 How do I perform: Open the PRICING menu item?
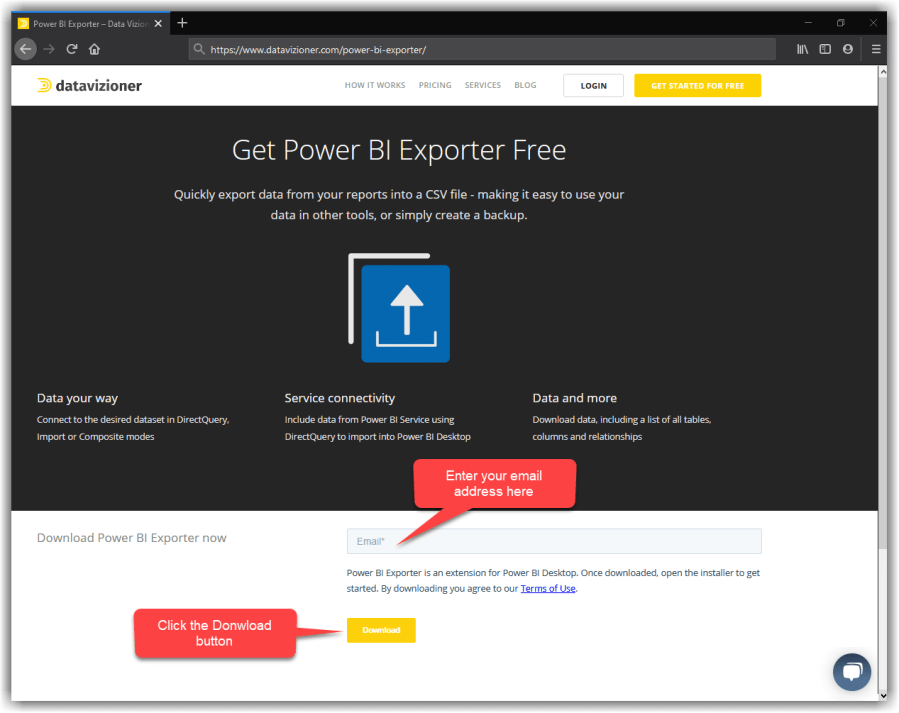[x=435, y=85]
